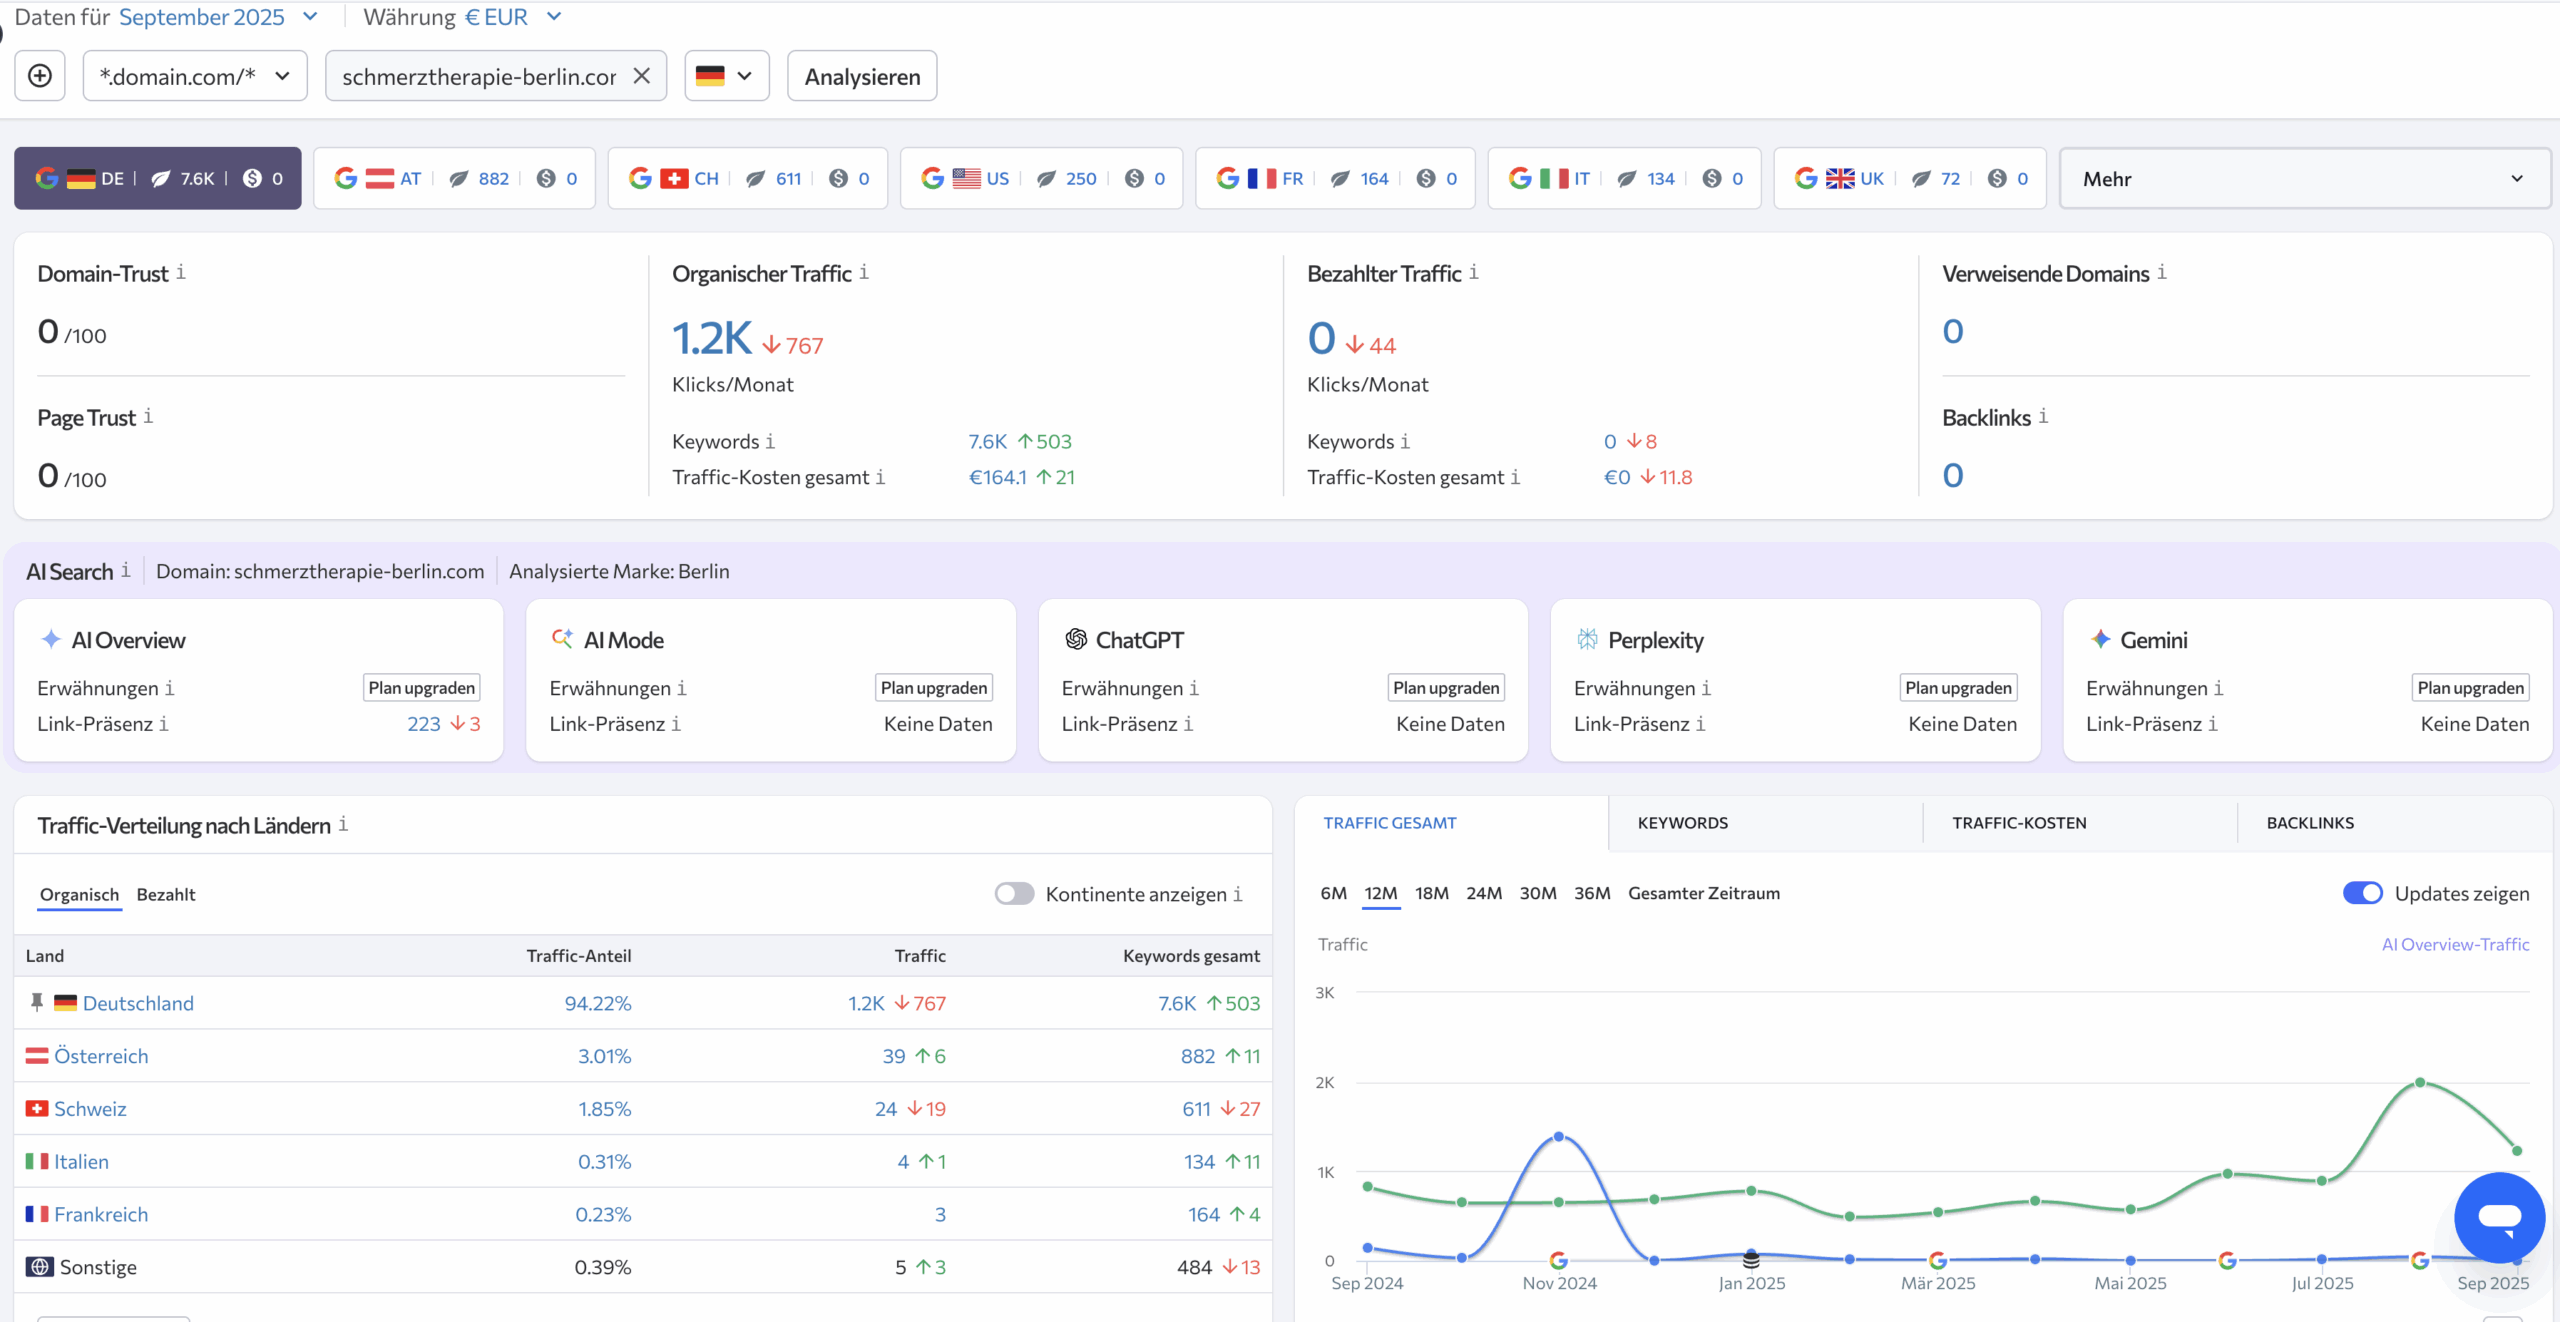The image size is (2560, 1322).
Task: Click the blue chat support bubble
Action: click(x=2499, y=1217)
